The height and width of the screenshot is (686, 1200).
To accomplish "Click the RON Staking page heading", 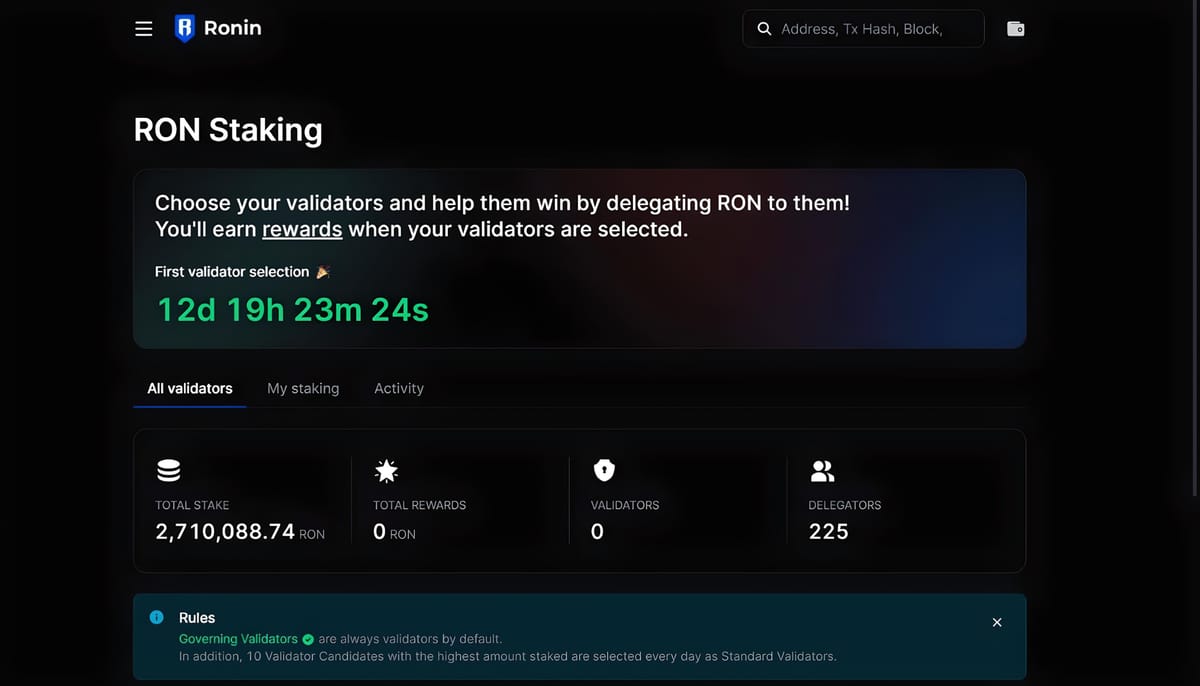I will click(x=228, y=129).
